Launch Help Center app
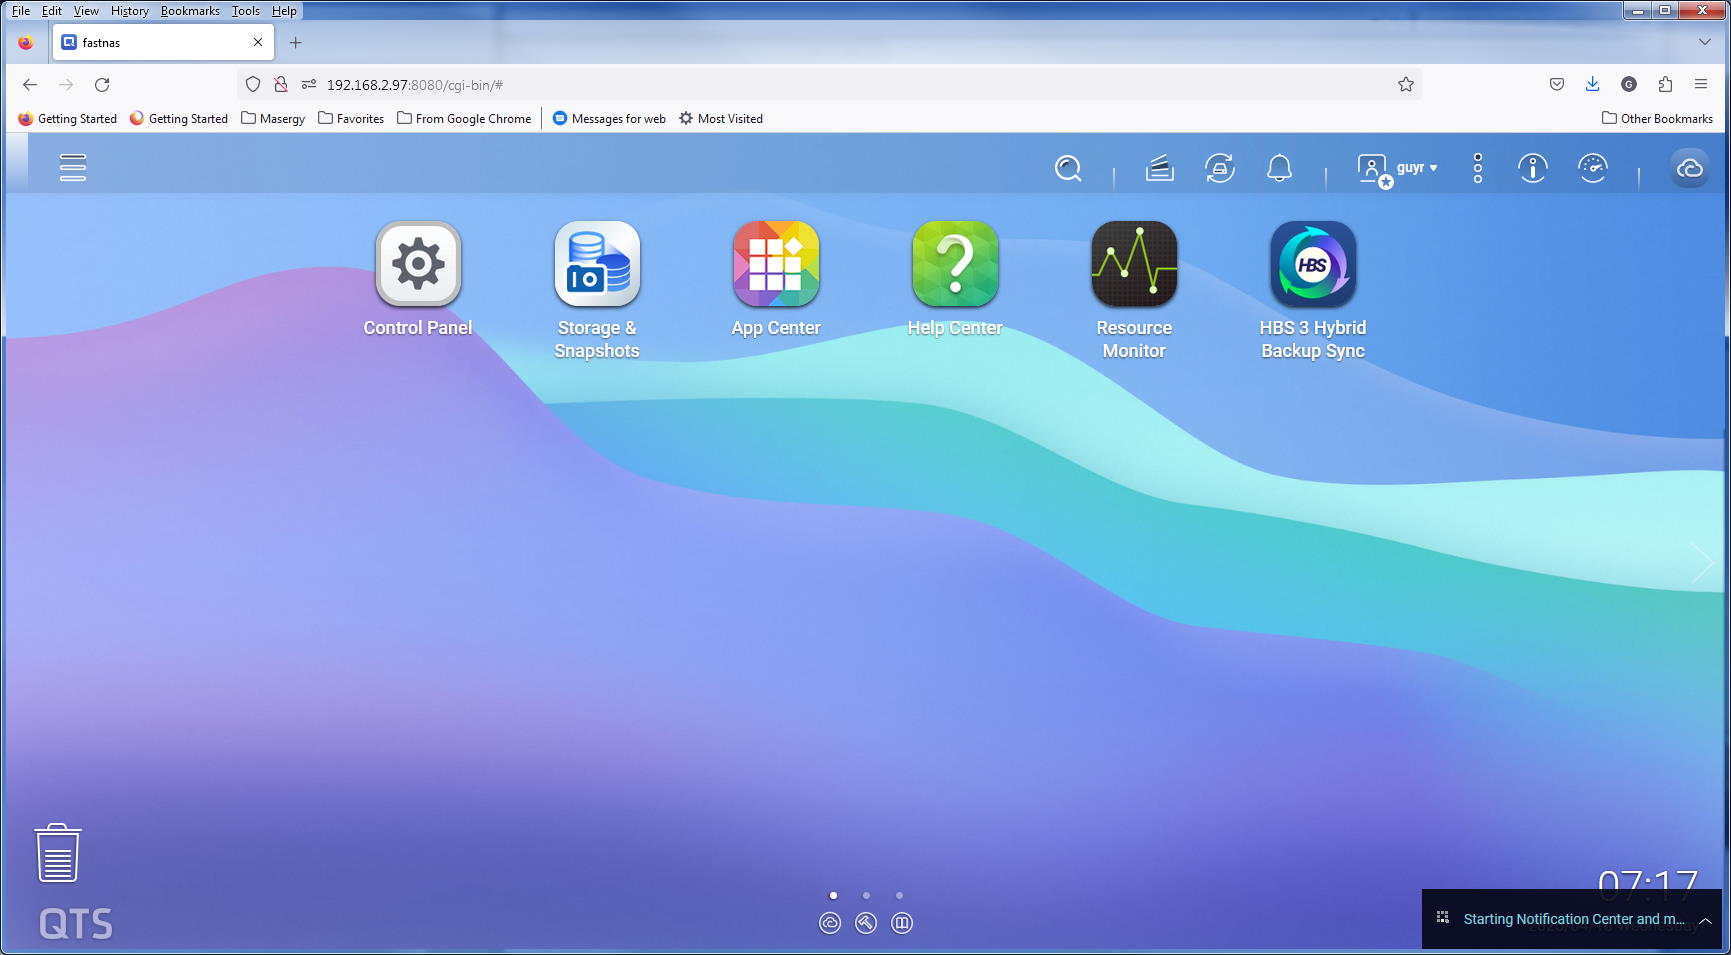Screen dimensions: 1731x955 tap(955, 279)
